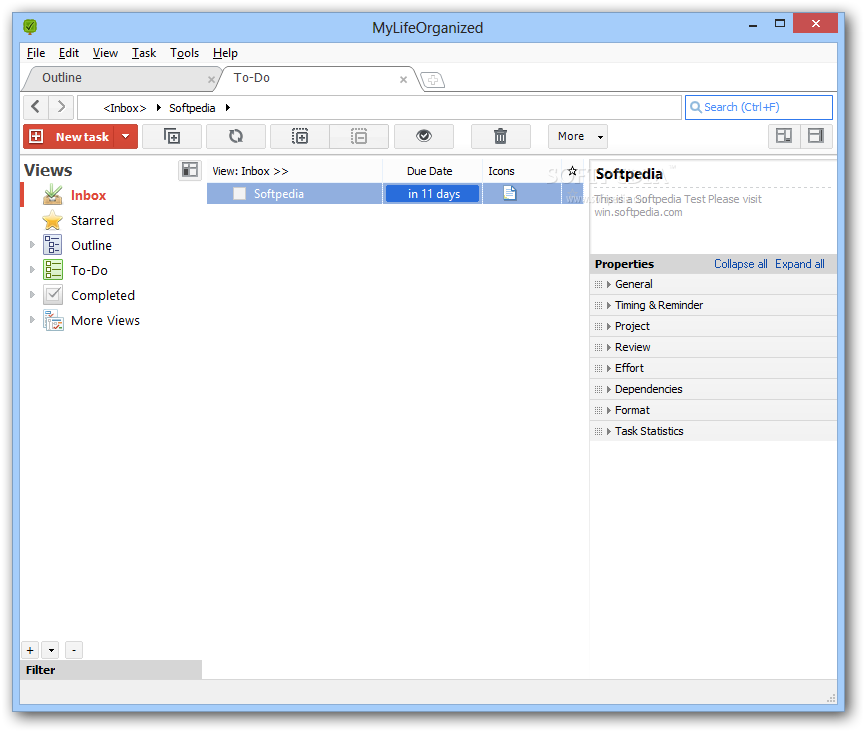The width and height of the screenshot is (865, 732).
Task: Click the forward navigation arrow
Action: coord(61,106)
